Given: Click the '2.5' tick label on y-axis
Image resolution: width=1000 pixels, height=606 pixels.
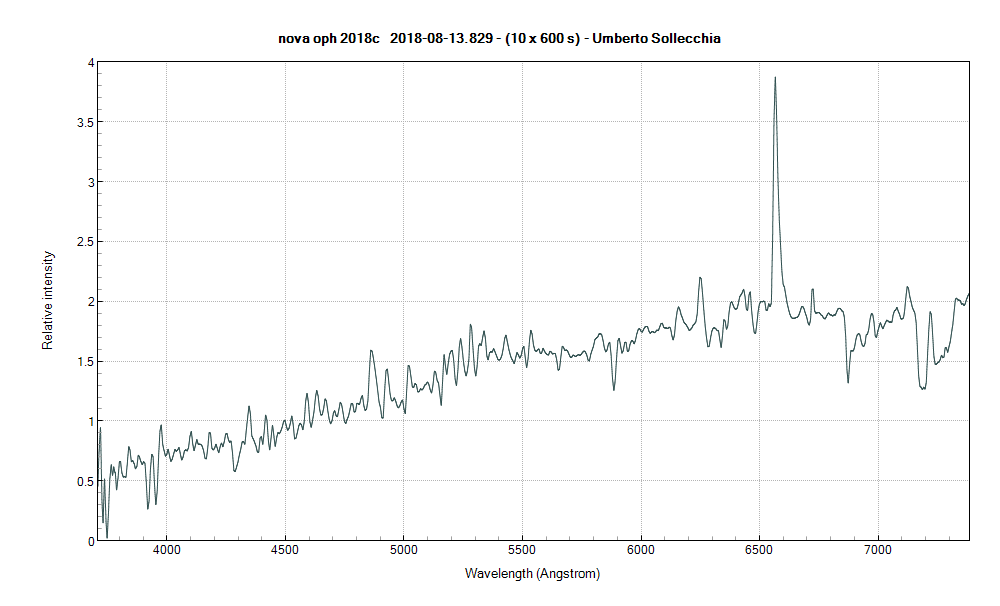Looking at the screenshot, I should (x=84, y=240).
